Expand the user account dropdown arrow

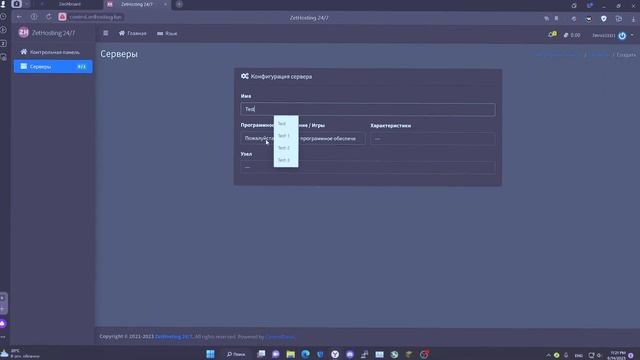click(632, 35)
